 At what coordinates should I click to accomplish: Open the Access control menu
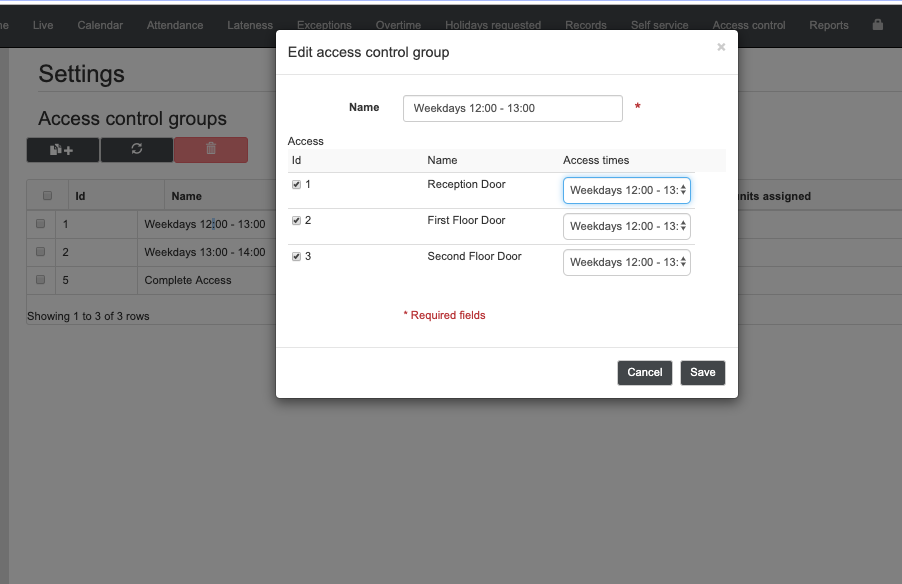[x=749, y=25]
